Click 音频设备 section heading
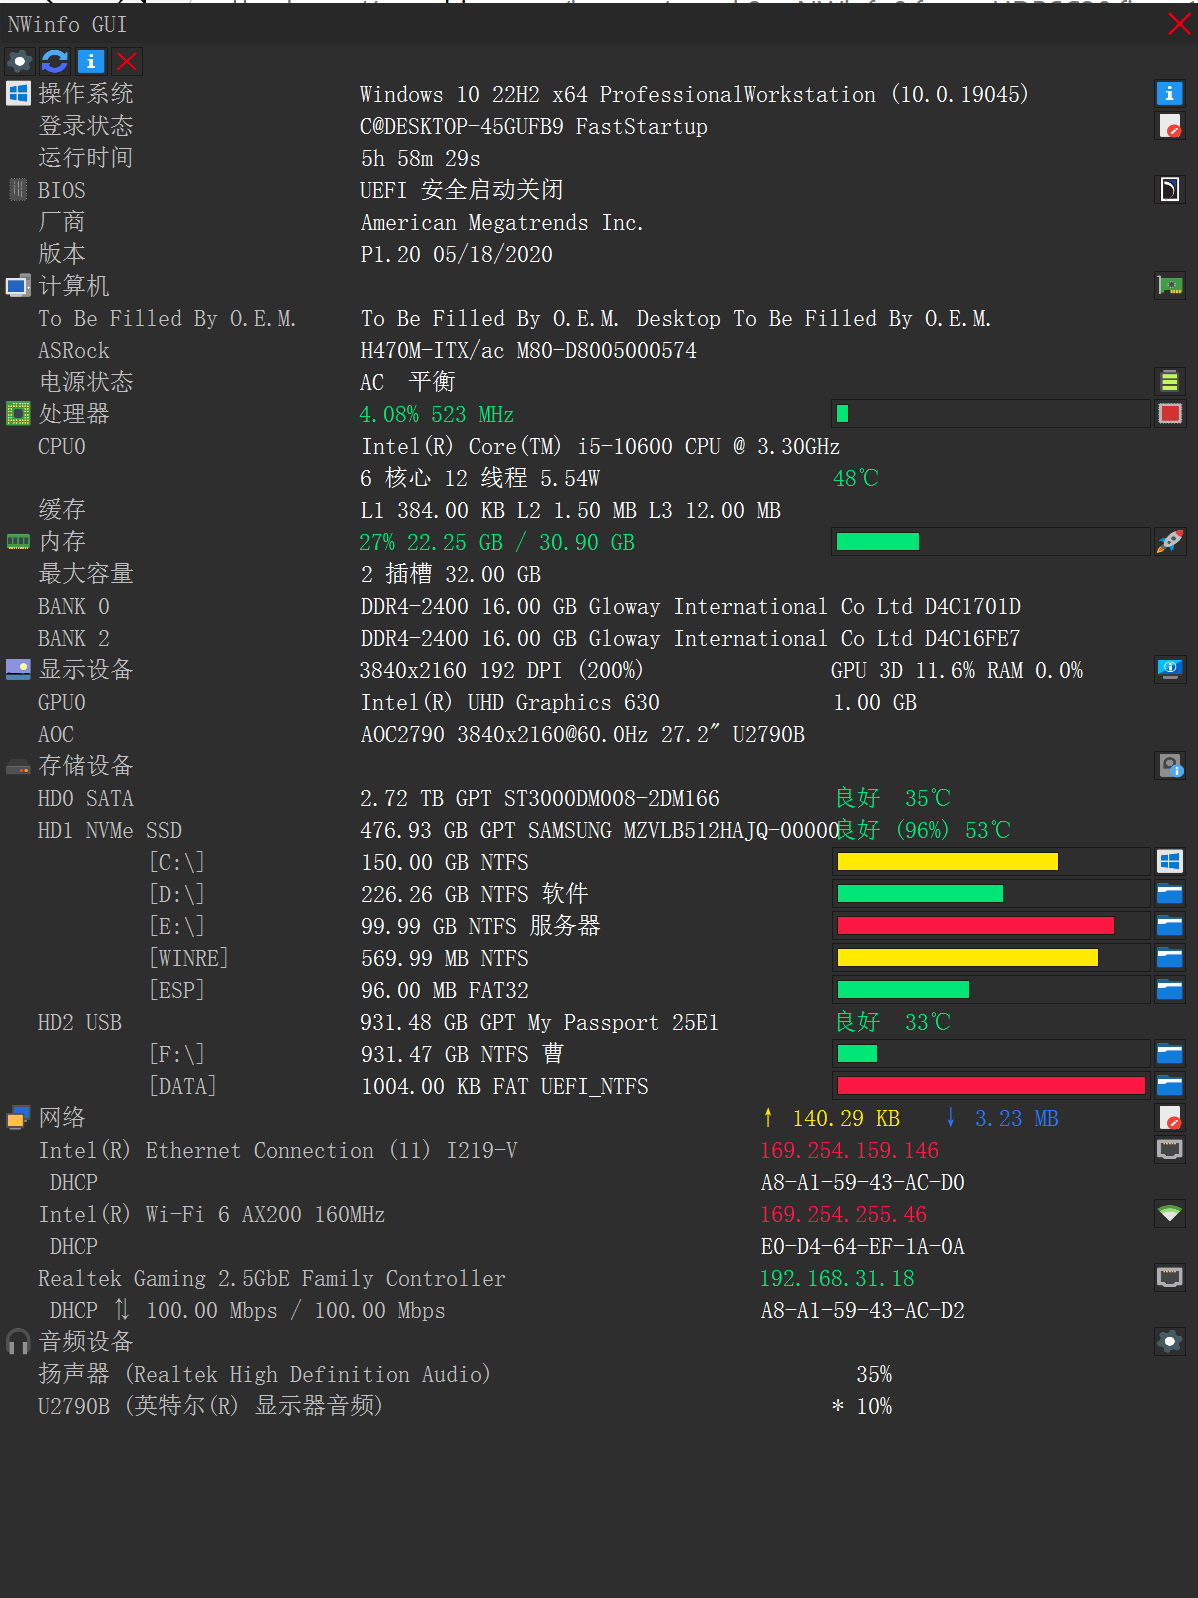Viewport: 1198px width, 1598px height. [86, 1342]
